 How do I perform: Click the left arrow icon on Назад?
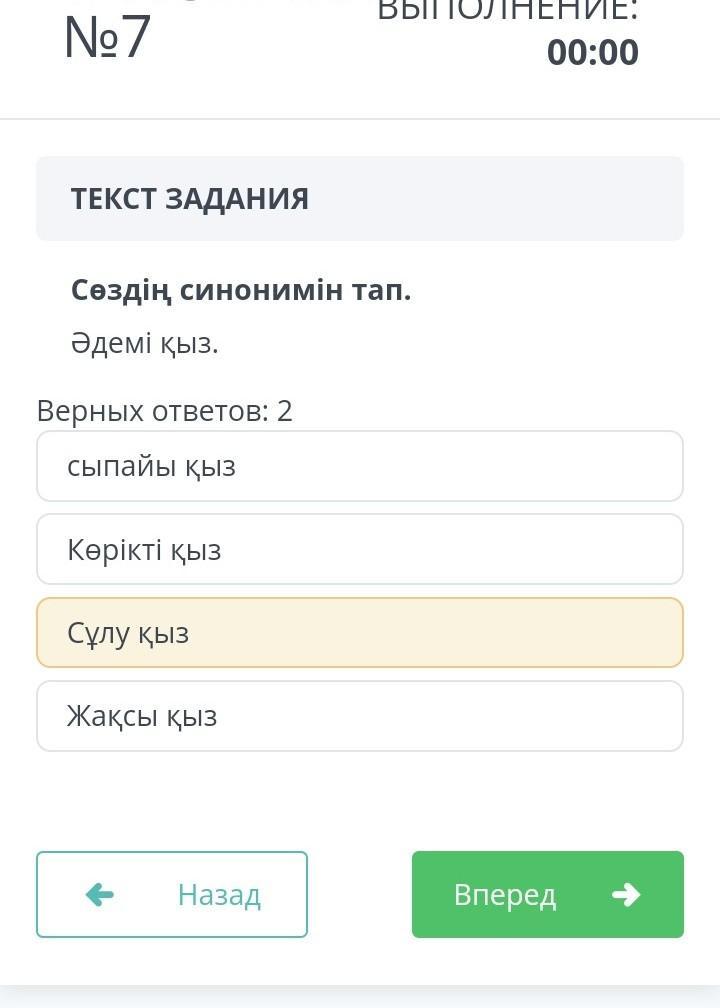click(100, 894)
